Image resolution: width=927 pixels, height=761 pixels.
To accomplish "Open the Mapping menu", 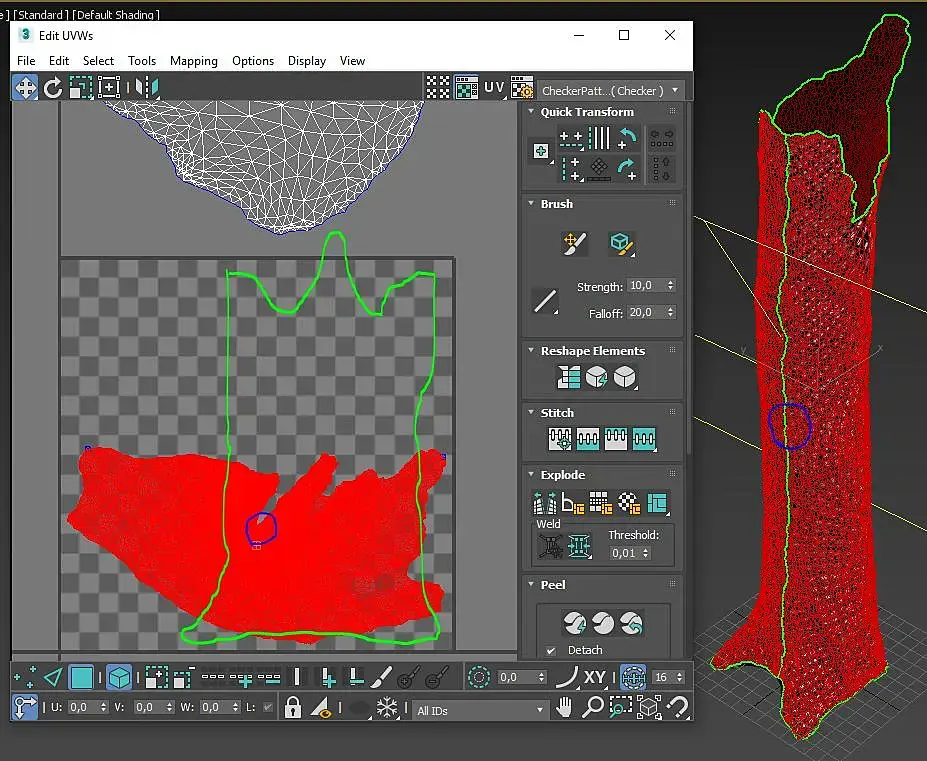I will pyautogui.click(x=193, y=61).
